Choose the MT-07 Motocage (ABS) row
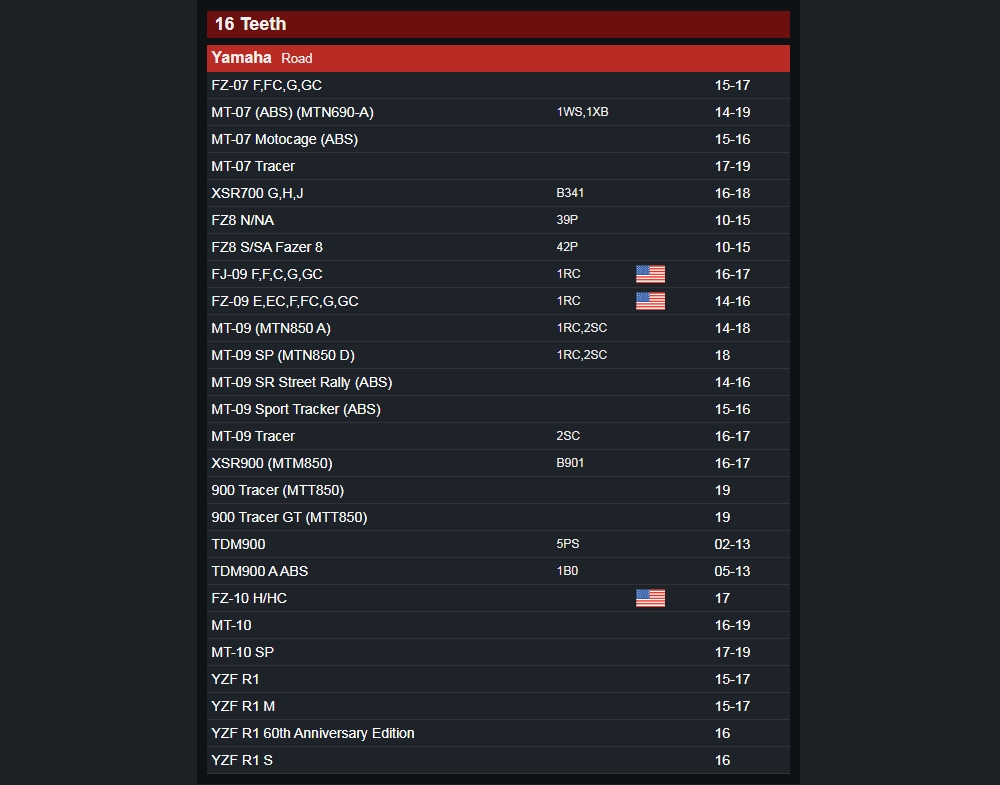This screenshot has height=785, width=1000. (498, 139)
